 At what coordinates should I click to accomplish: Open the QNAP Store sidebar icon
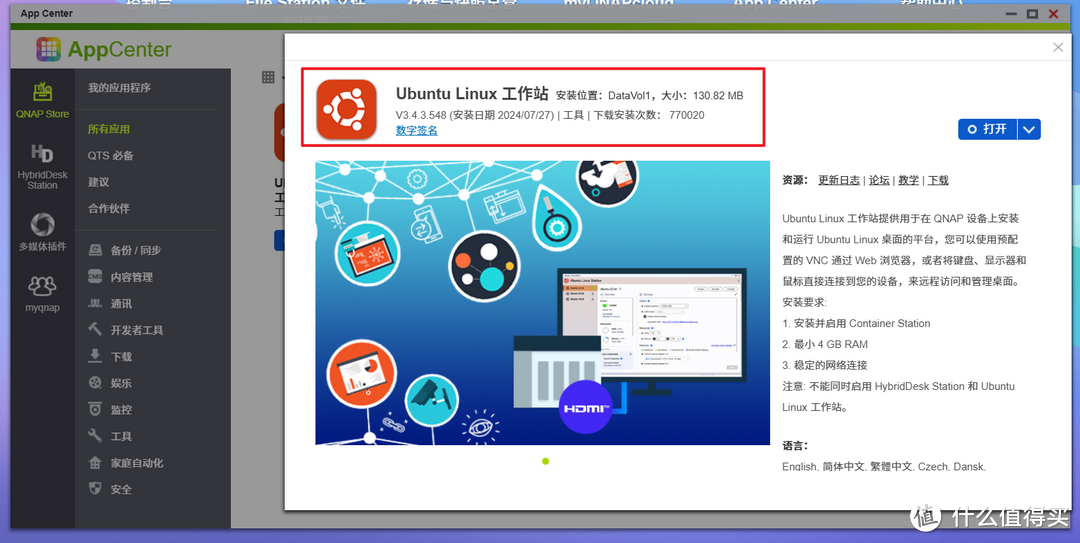(x=43, y=101)
